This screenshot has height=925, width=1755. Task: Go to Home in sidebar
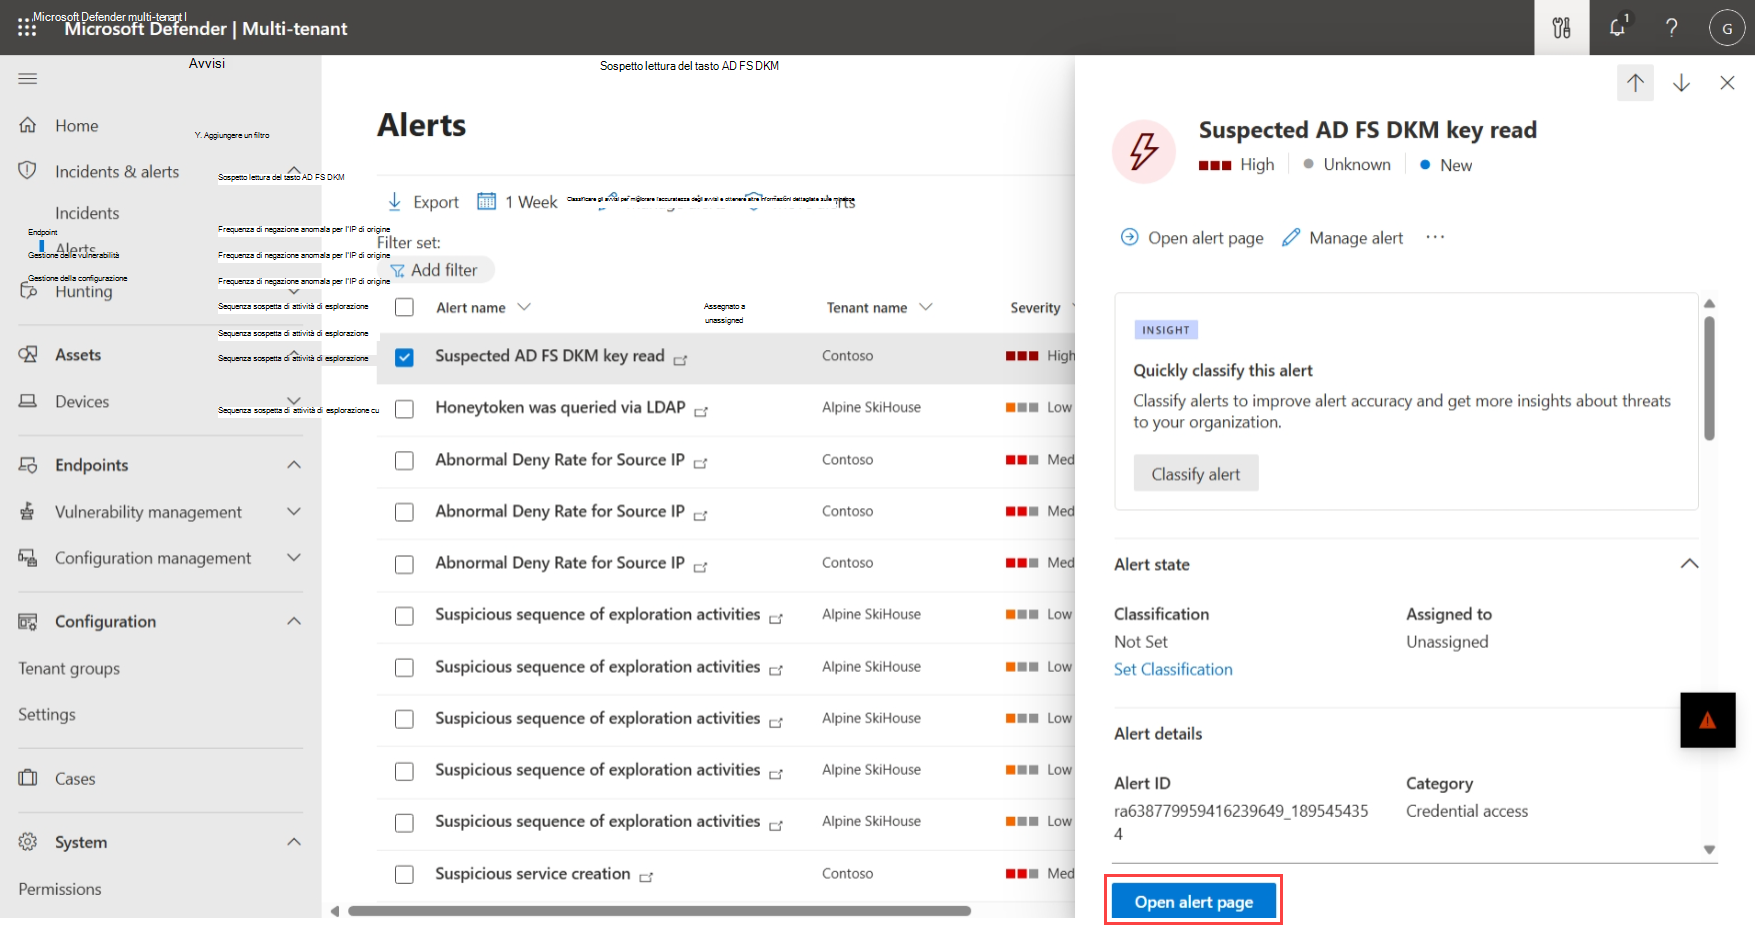click(x=77, y=126)
